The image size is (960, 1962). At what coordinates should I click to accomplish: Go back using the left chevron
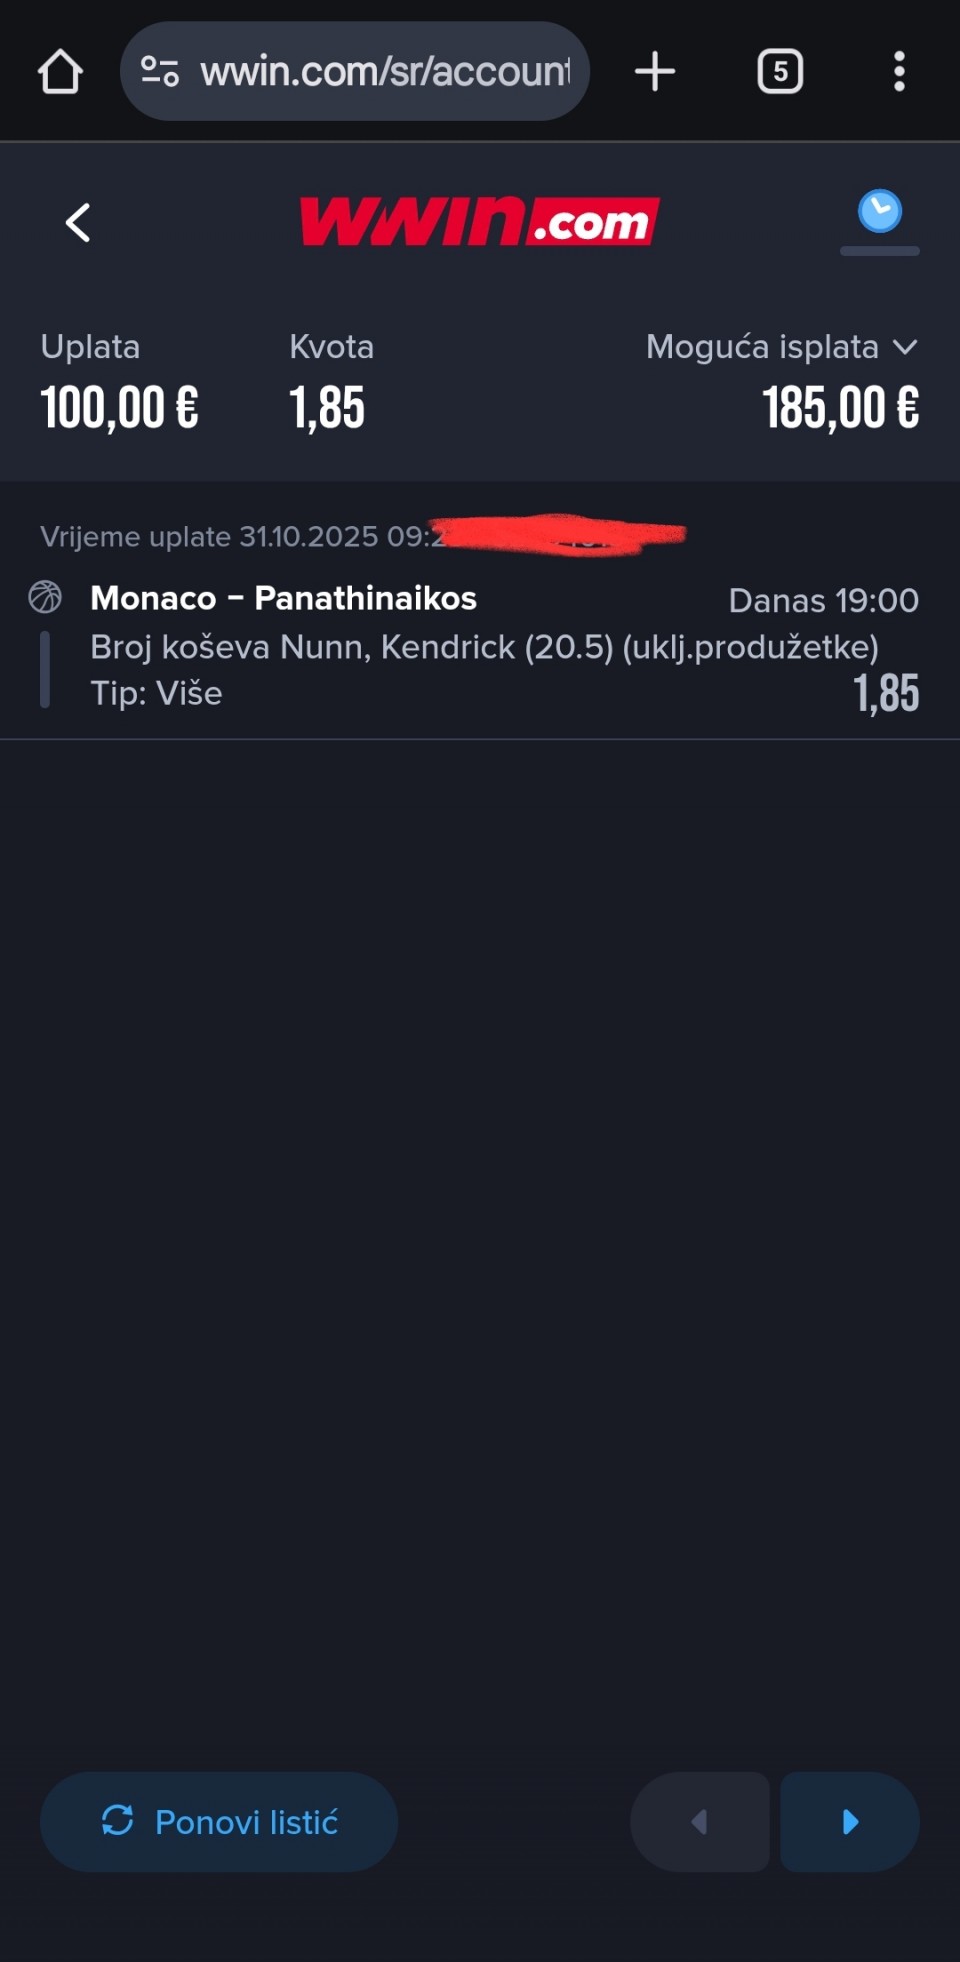[78, 222]
